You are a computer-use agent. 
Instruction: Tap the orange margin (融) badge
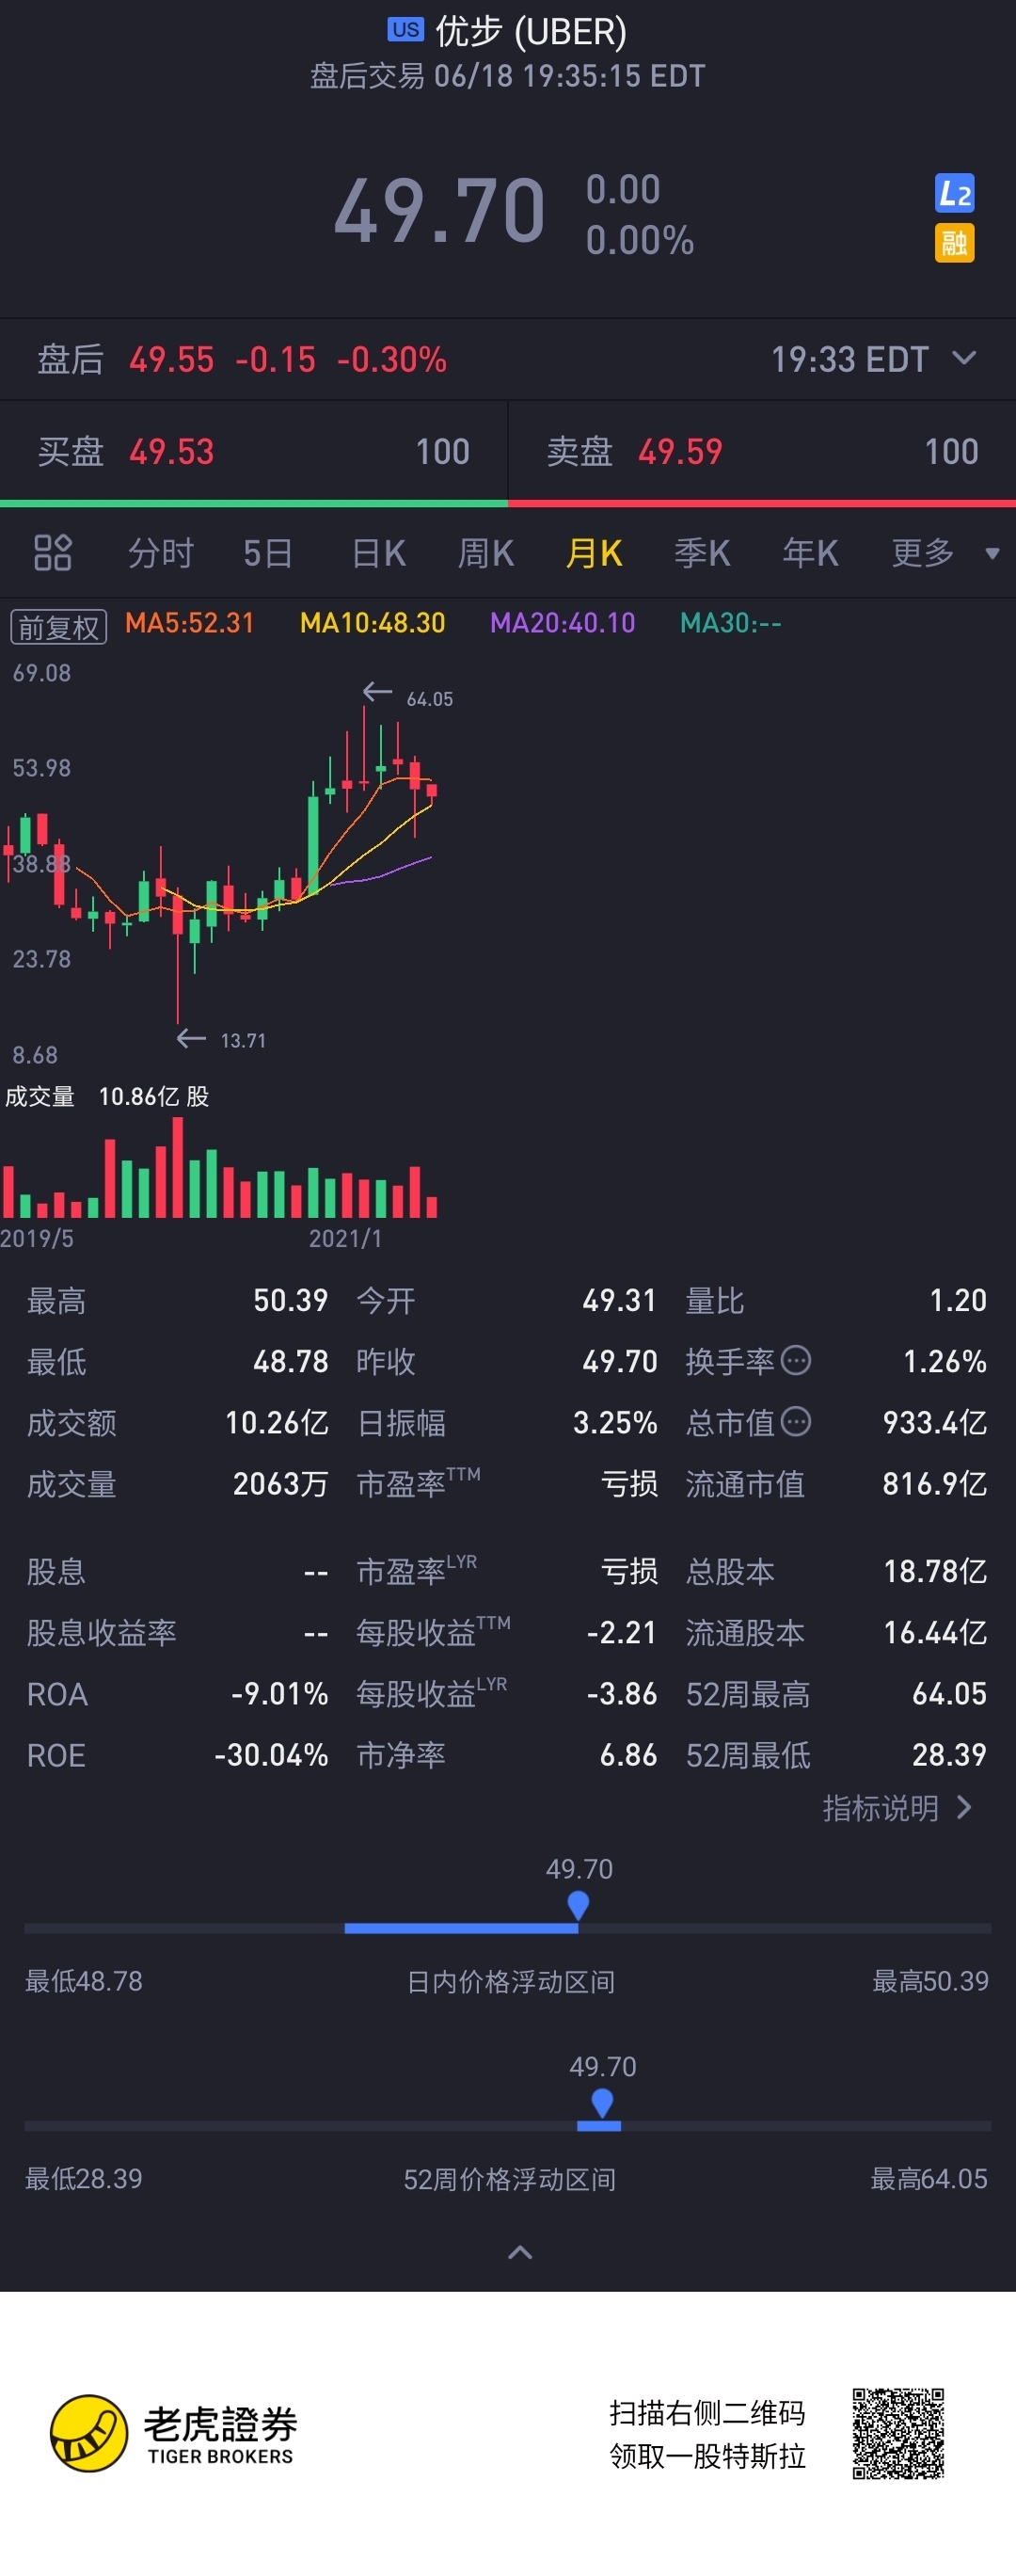pos(954,243)
